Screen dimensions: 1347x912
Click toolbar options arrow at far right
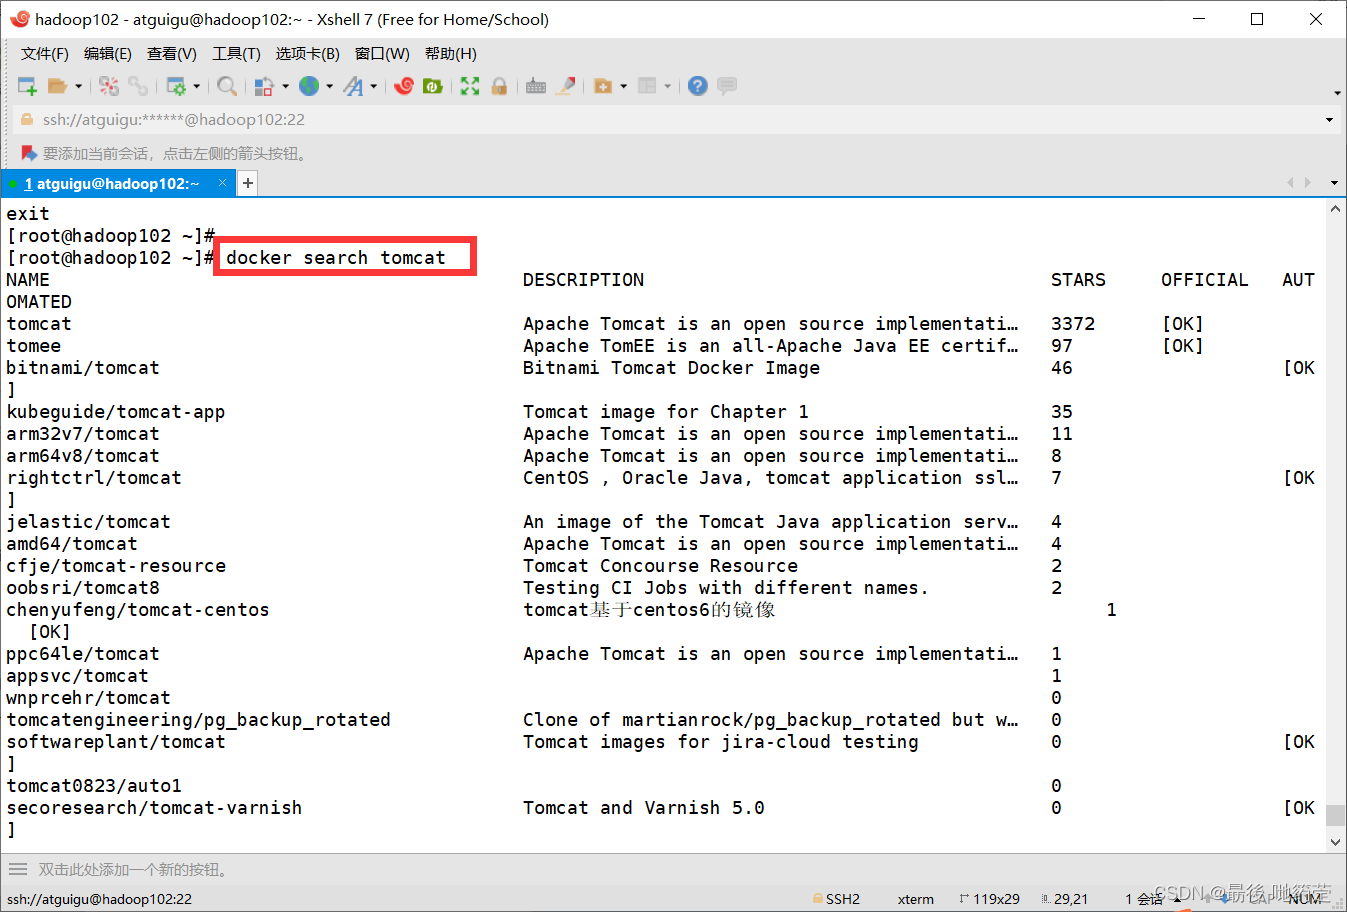pos(1337,93)
